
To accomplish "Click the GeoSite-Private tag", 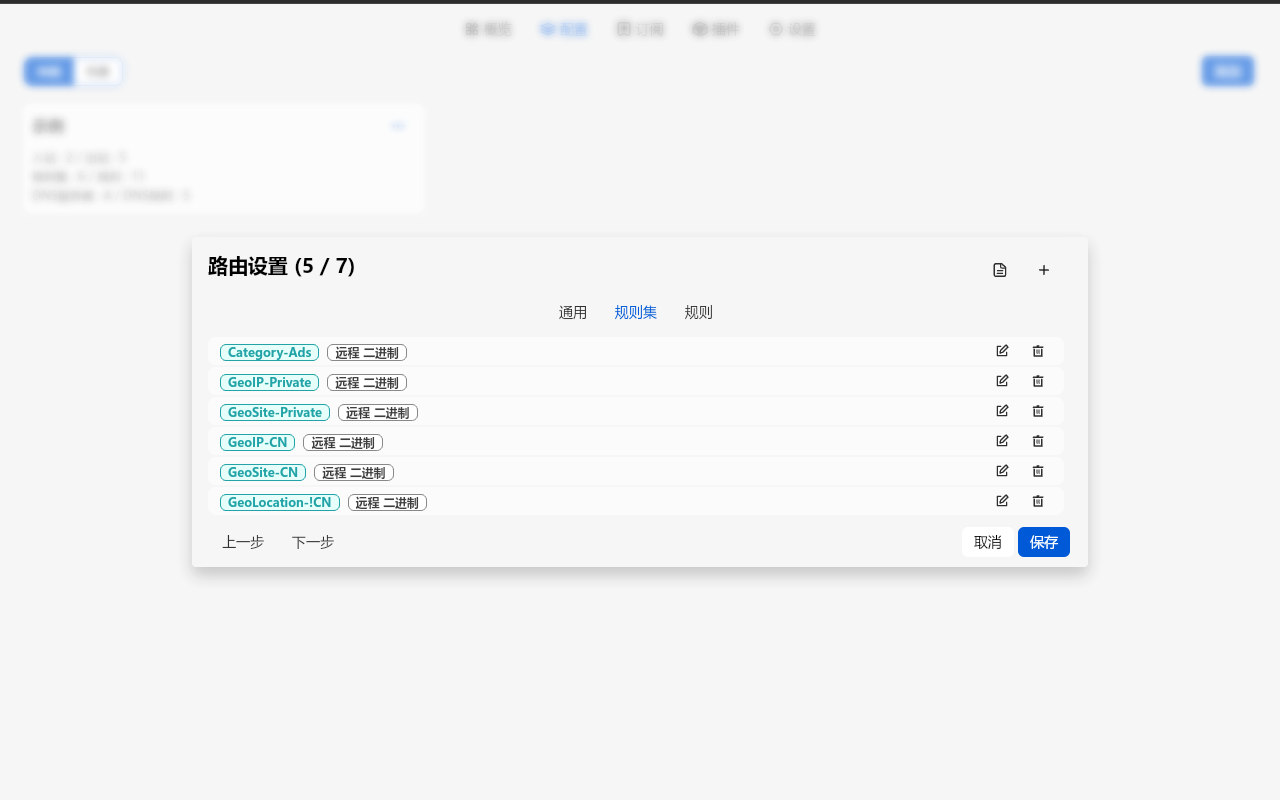I will pyautogui.click(x=275, y=413).
